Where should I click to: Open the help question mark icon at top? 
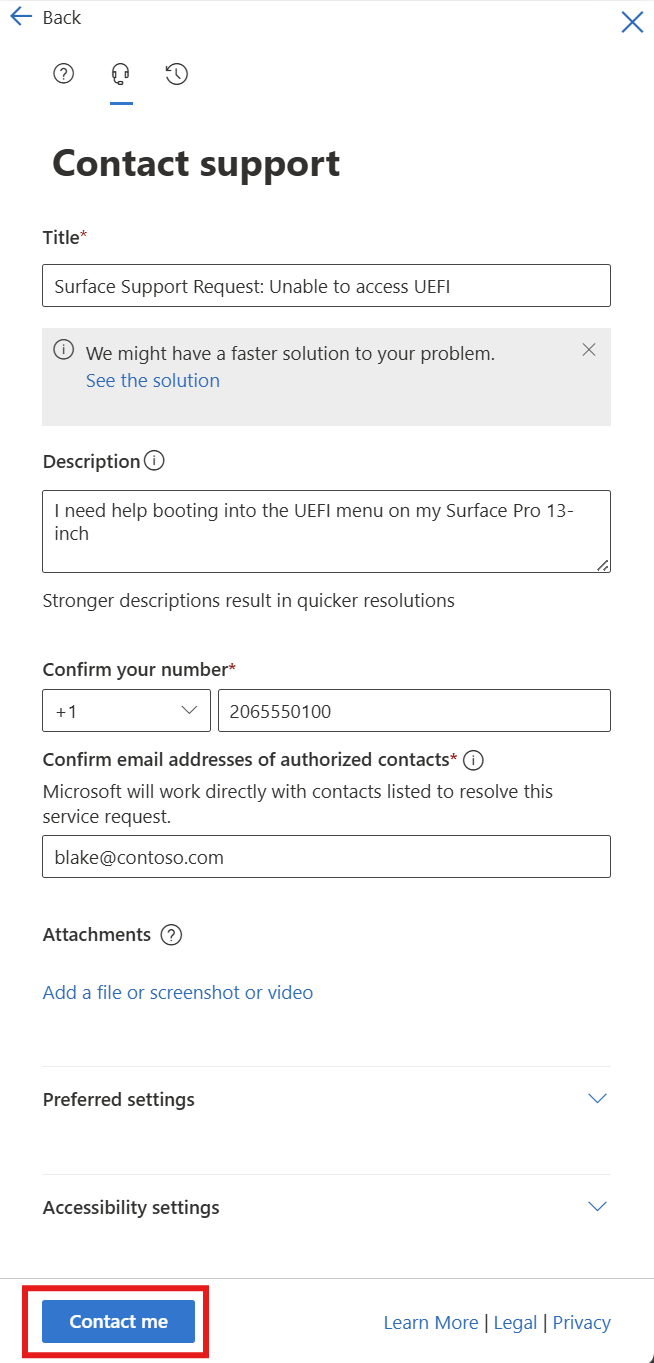pyautogui.click(x=63, y=73)
